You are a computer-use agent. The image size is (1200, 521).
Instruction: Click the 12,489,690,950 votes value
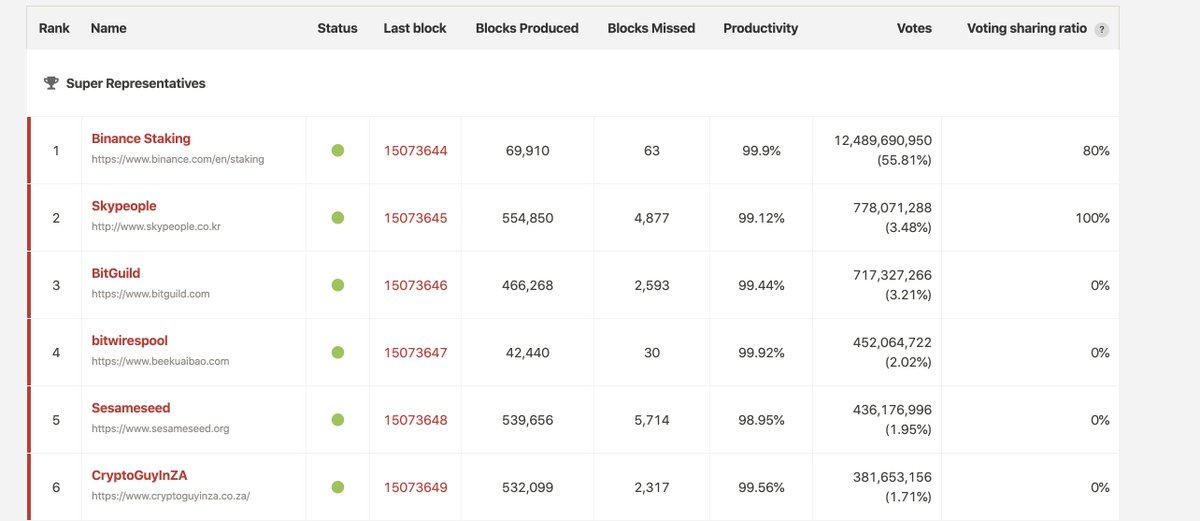click(x=883, y=141)
